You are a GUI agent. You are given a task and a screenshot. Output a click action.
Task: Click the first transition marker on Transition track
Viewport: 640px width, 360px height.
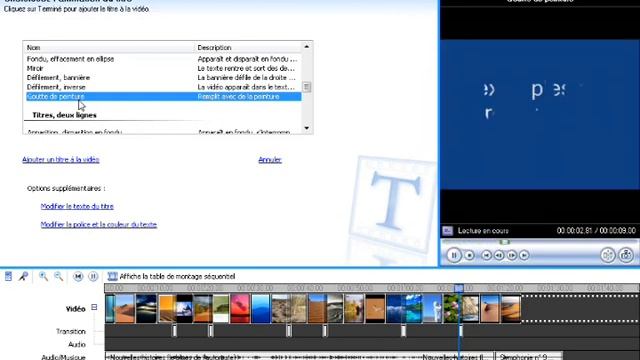pos(174,331)
